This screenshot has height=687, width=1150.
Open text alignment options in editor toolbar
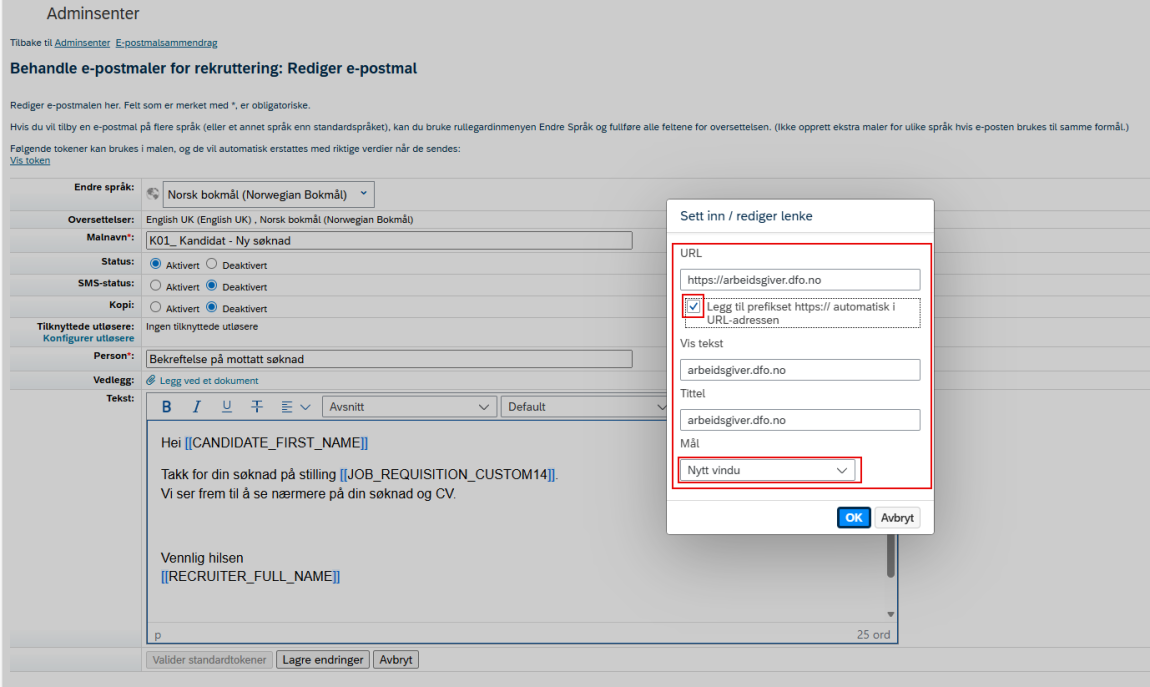point(296,407)
